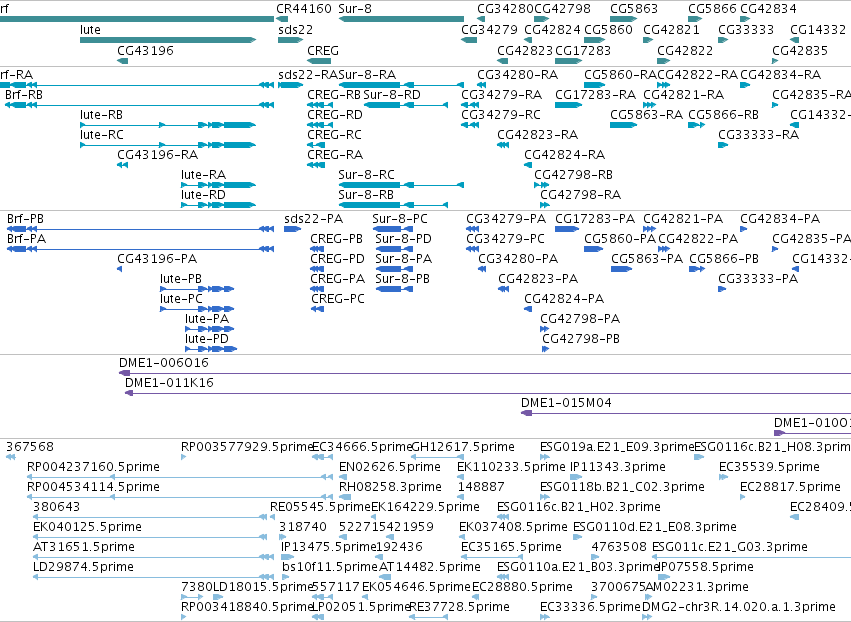The height and width of the screenshot is (622, 851).
Task: Select the lute-RC transcript label
Action: 101,135
